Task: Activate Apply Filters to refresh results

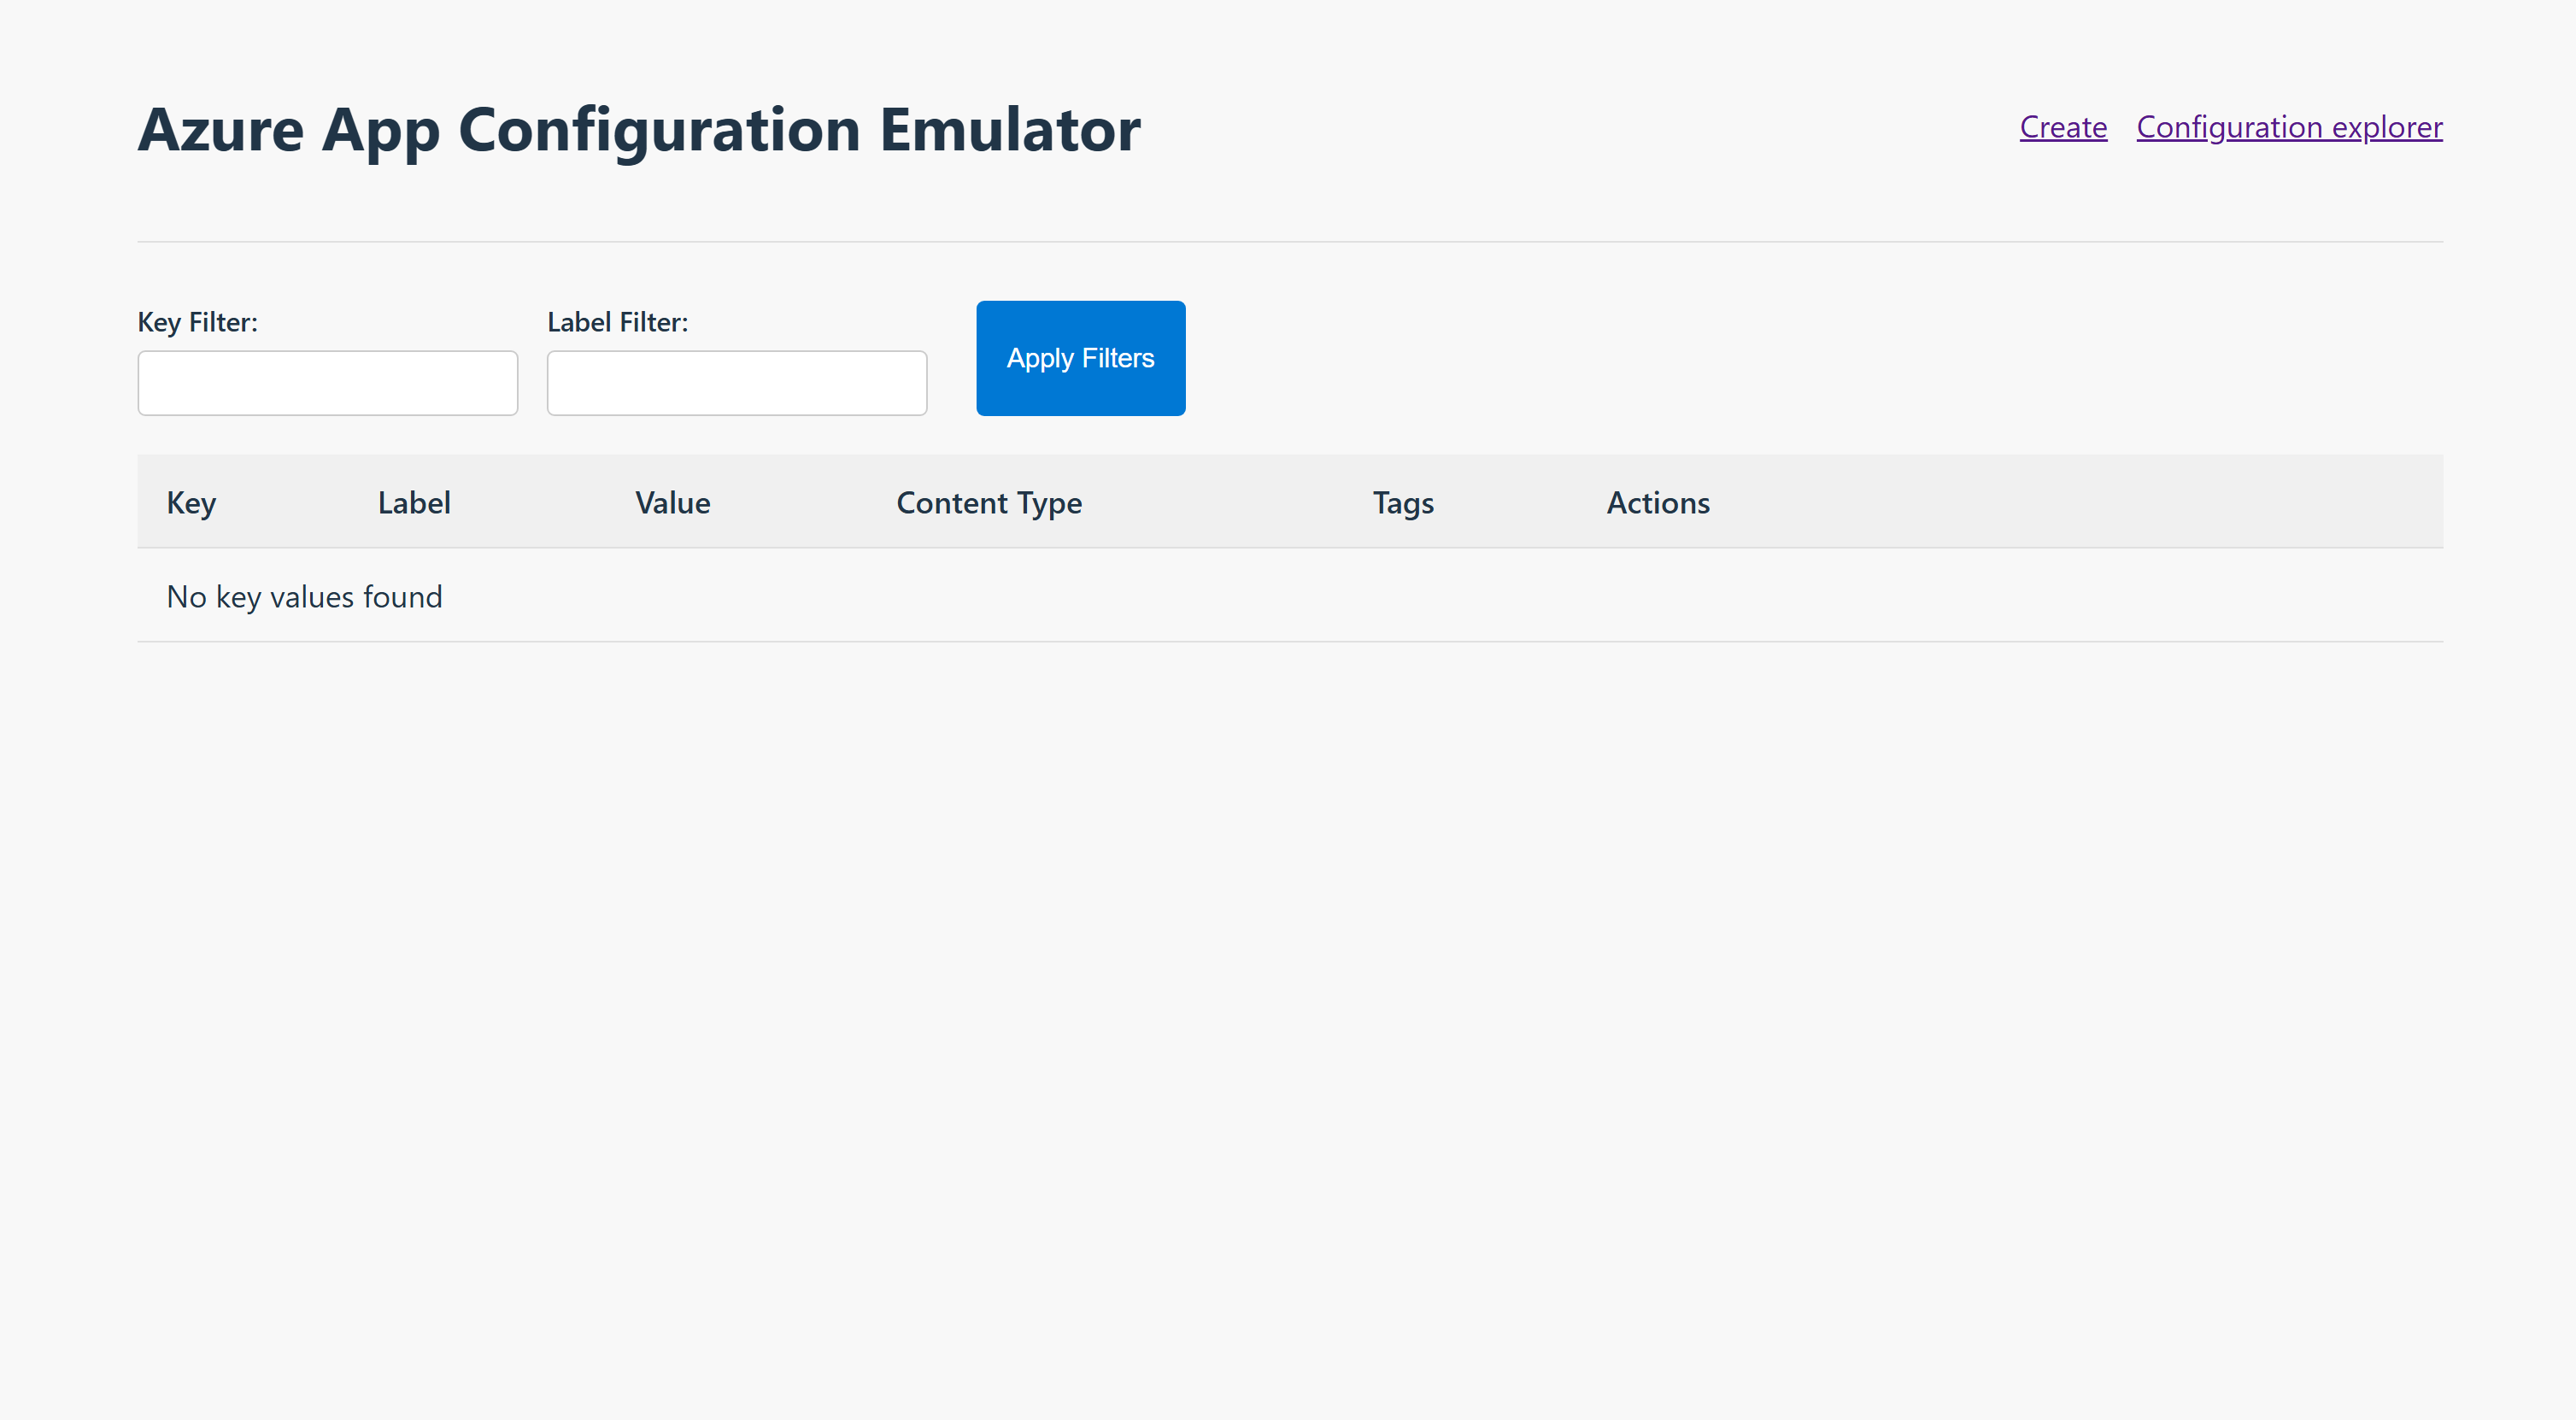Action: pos(1080,357)
